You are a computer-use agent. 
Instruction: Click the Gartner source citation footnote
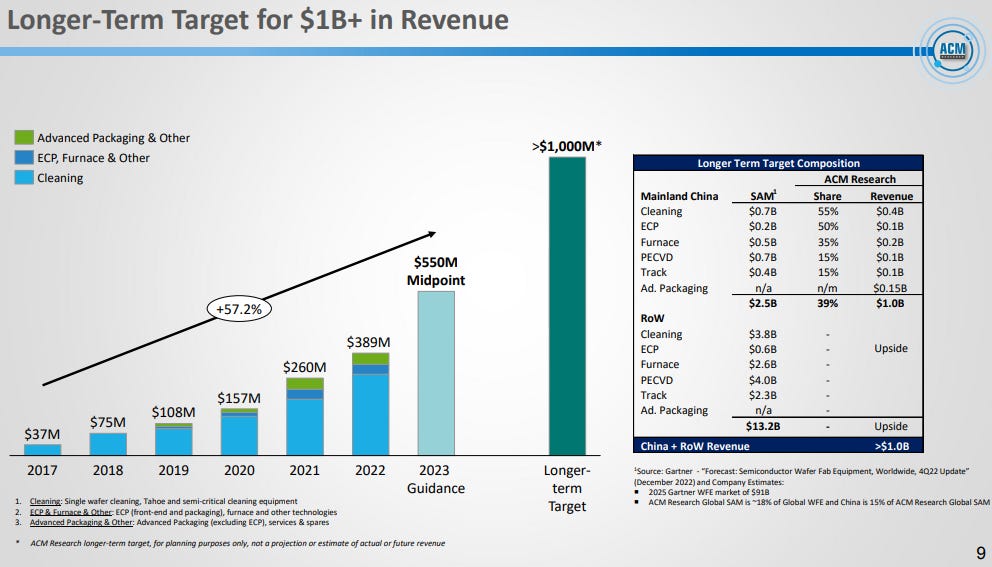tap(802, 477)
